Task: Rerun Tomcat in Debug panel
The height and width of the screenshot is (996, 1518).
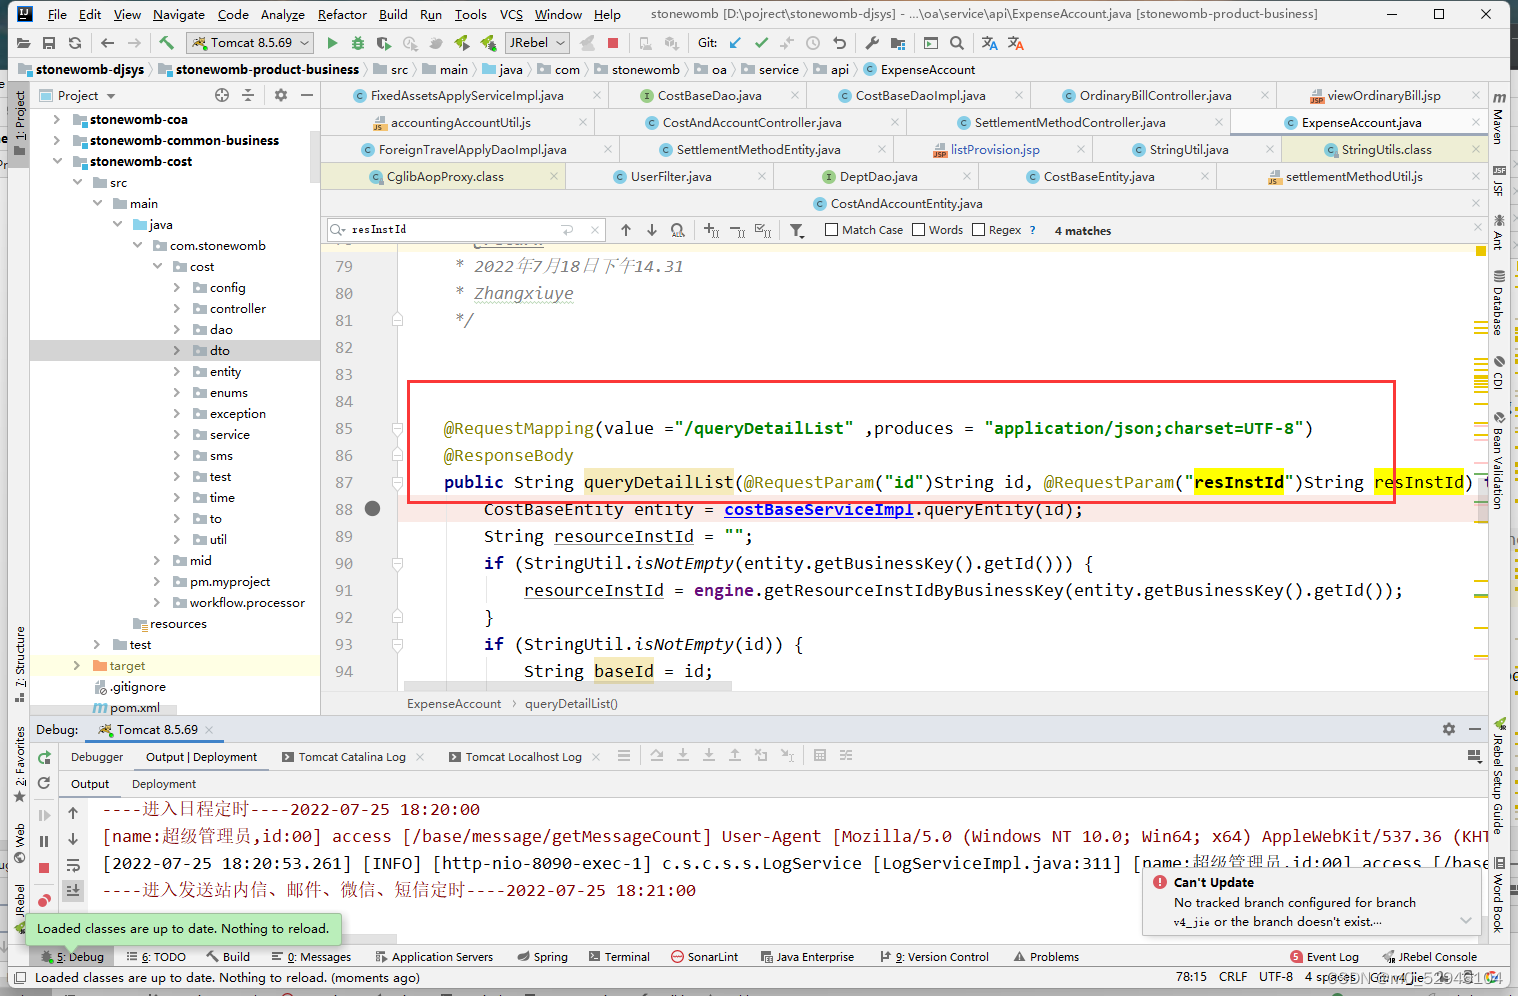Action: point(44,757)
